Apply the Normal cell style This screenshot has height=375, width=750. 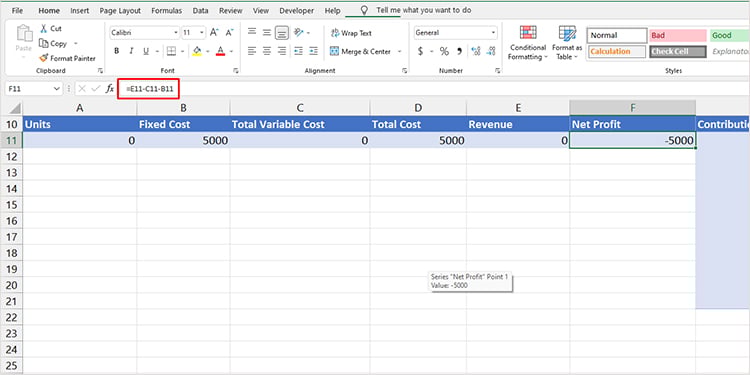(x=617, y=35)
